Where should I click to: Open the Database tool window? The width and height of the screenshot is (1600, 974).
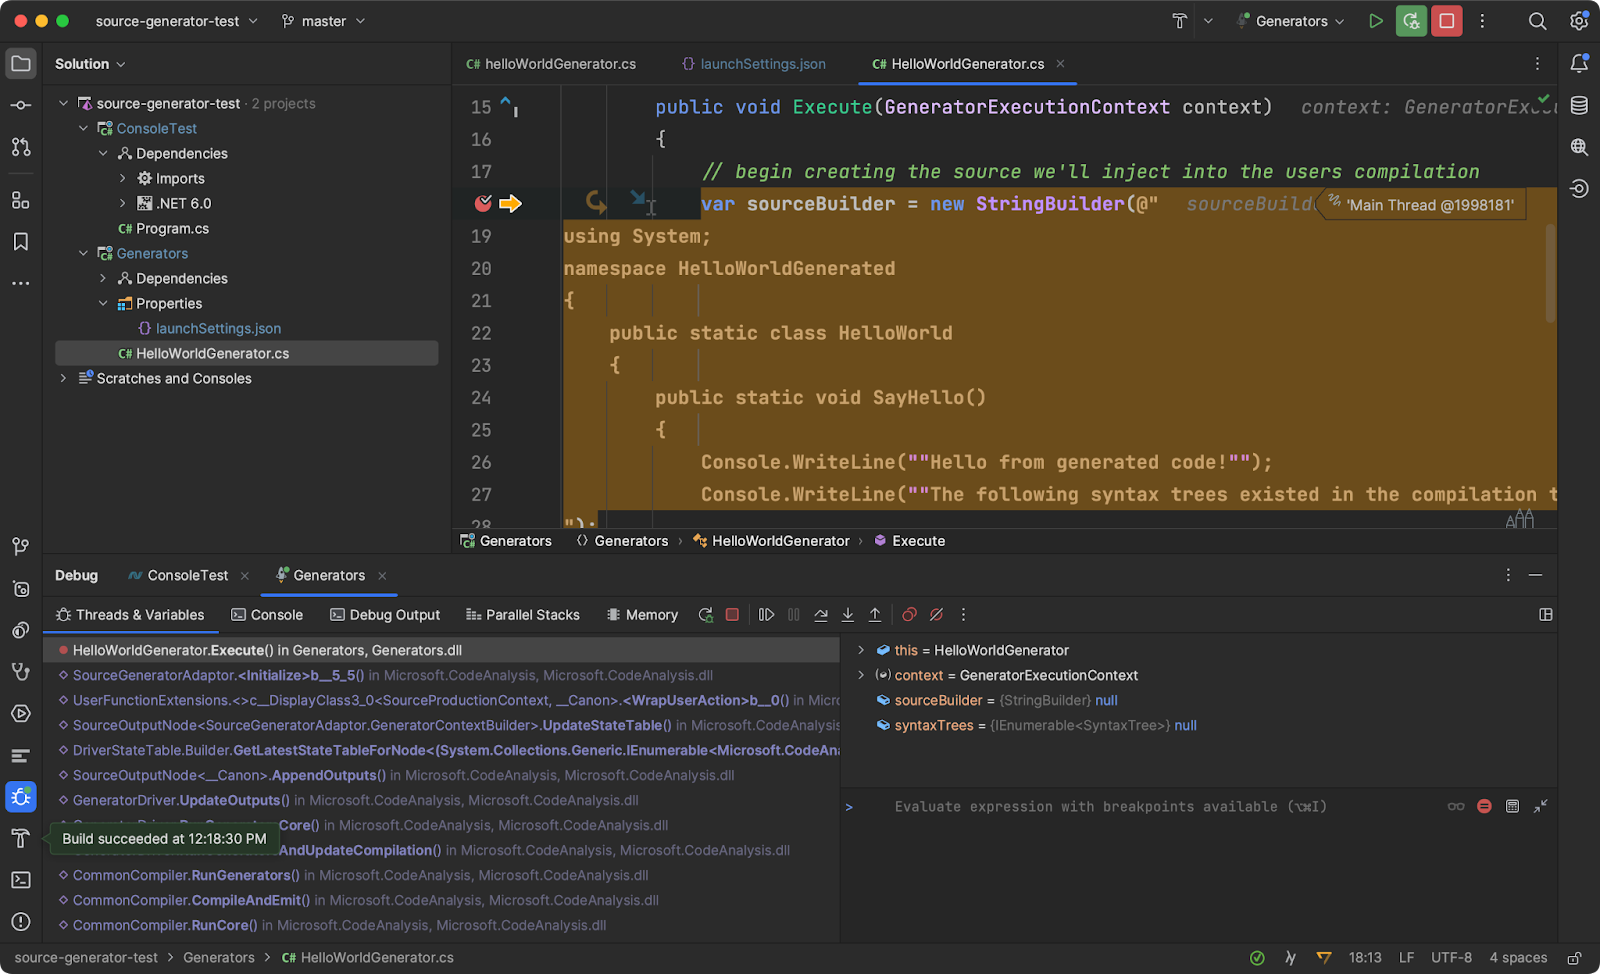tap(1579, 105)
